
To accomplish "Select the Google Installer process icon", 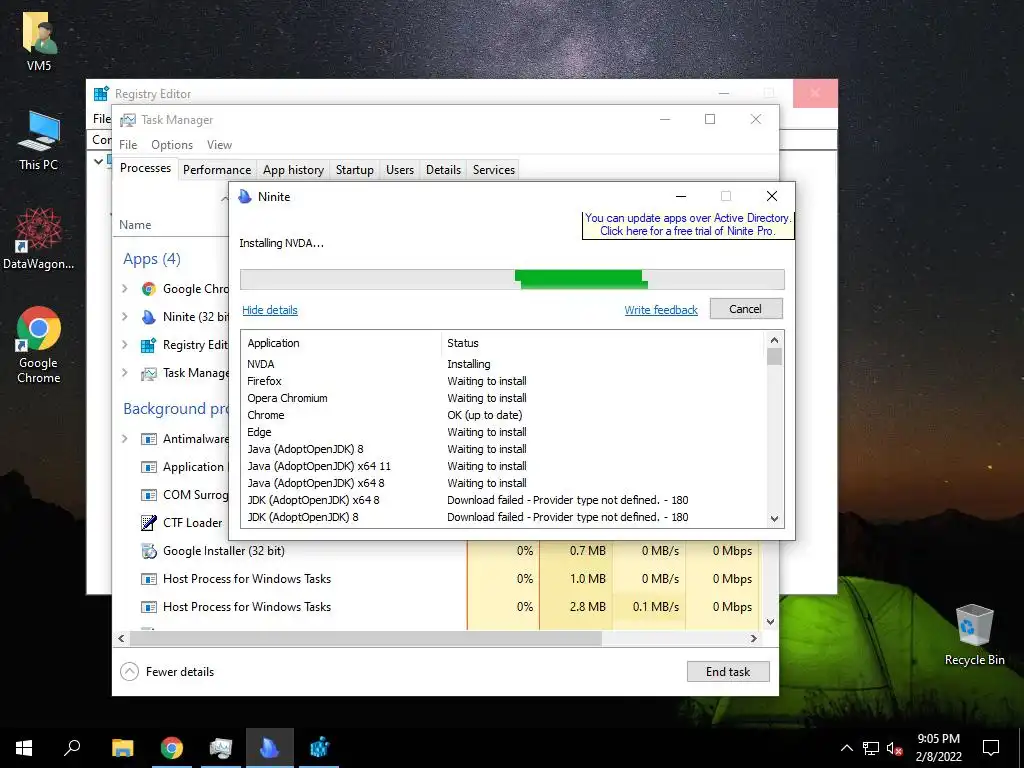I will [x=149, y=551].
